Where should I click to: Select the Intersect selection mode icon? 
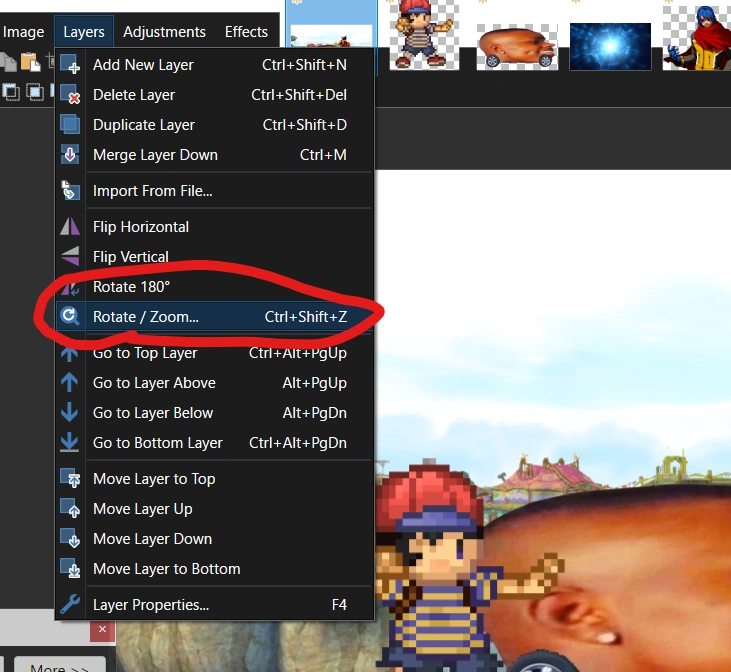pyautogui.click(x=34, y=92)
